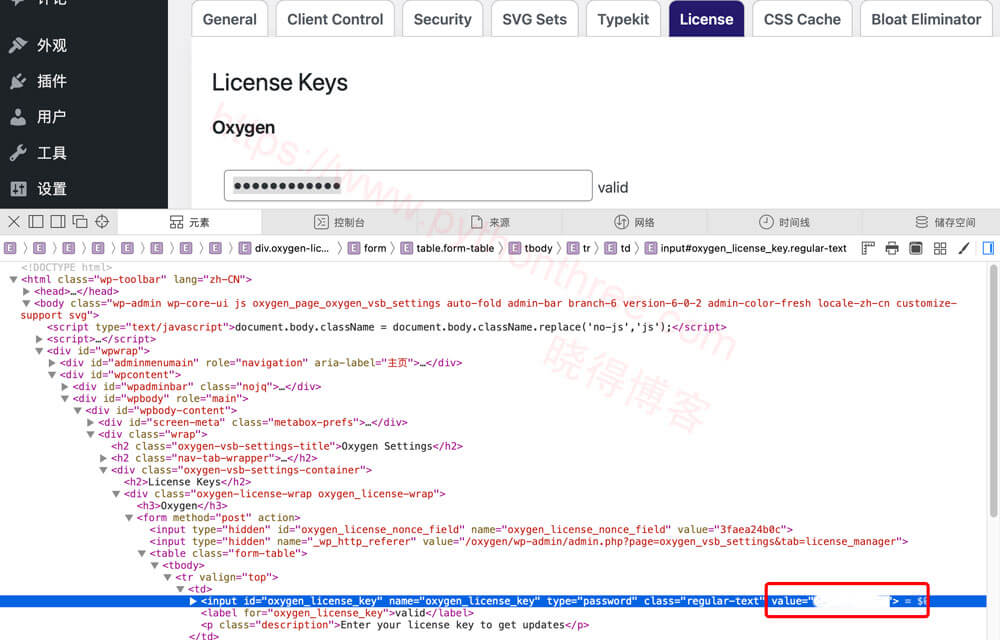Select table.form-table in the DOM breadcrumb
1000x640 pixels.
[447, 248]
